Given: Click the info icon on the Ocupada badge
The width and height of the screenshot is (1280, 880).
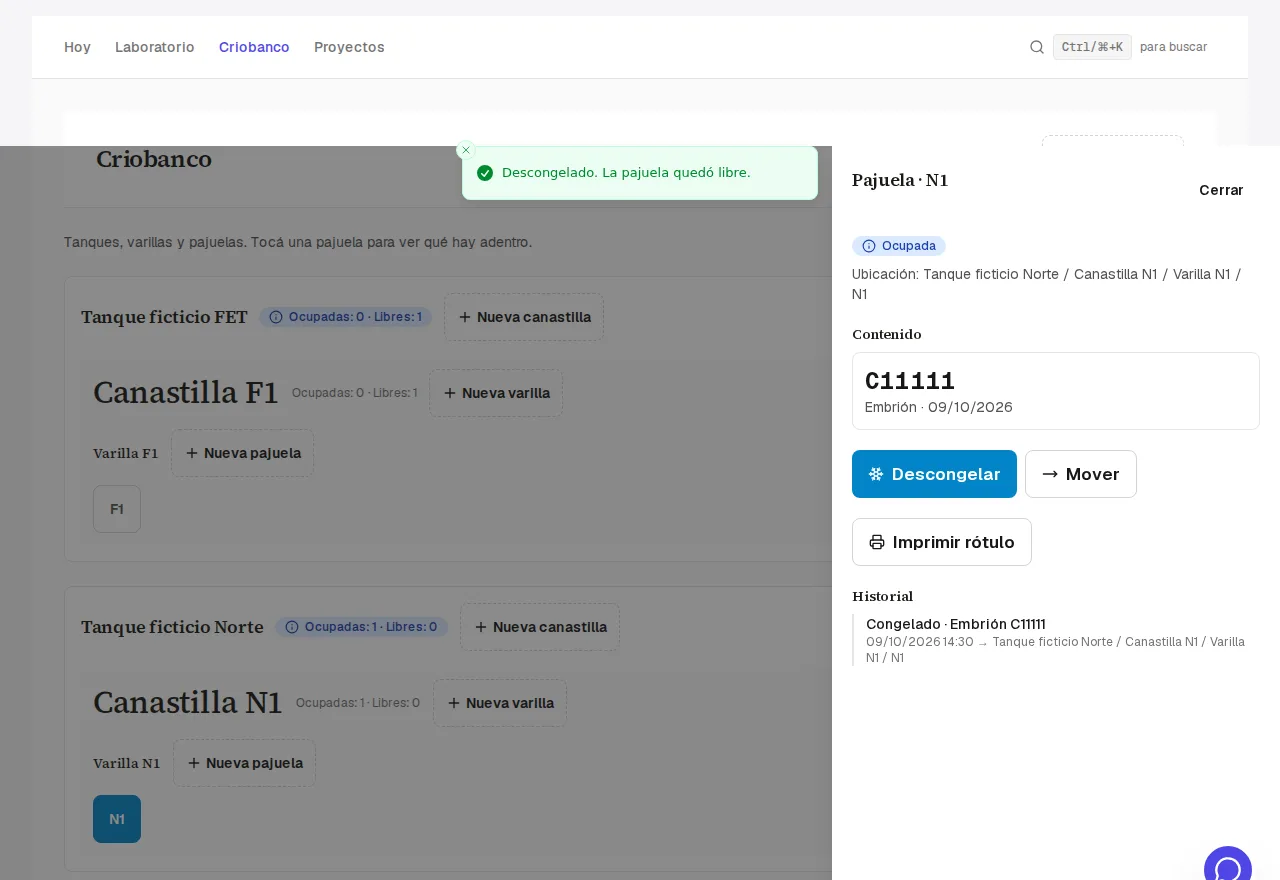Looking at the screenshot, I should [869, 246].
